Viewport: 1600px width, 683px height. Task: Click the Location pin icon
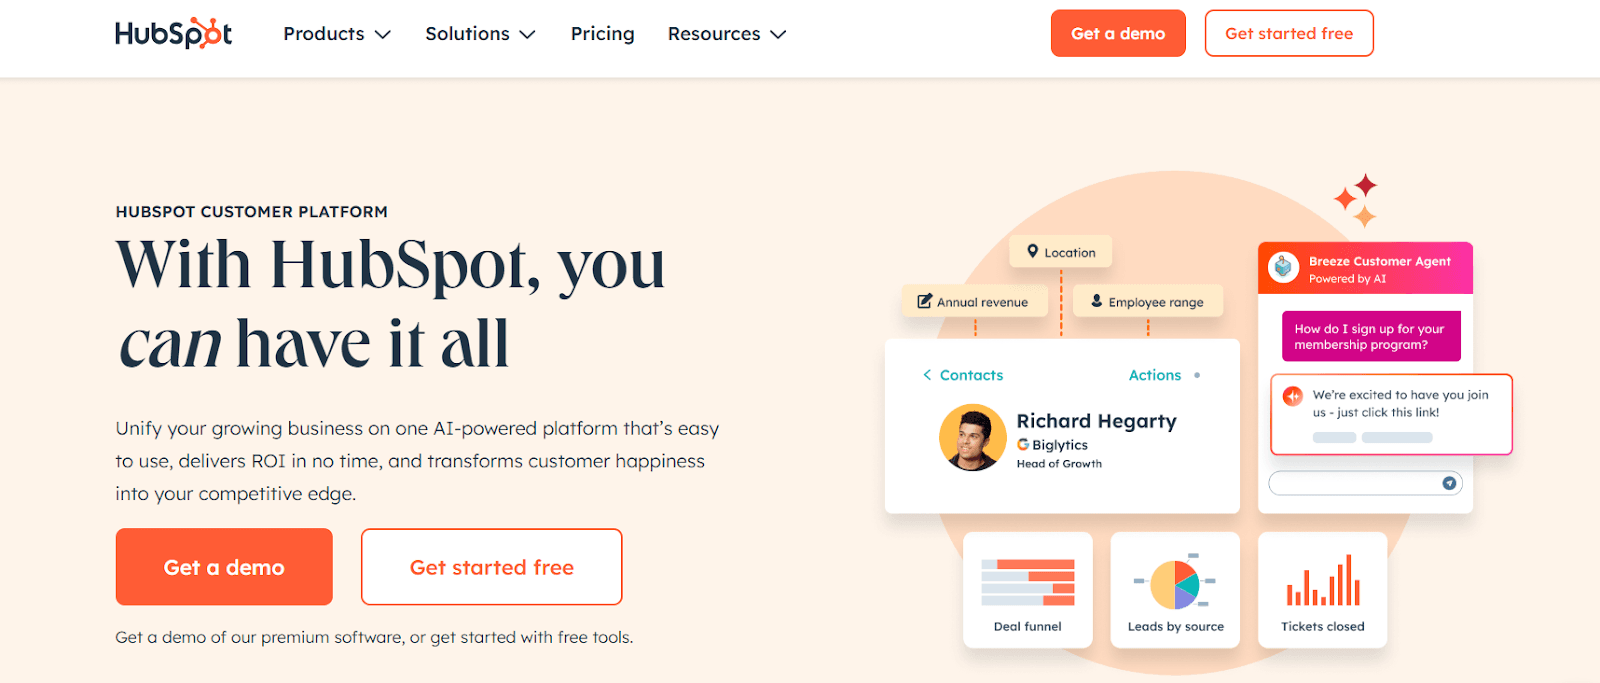pos(1033,252)
